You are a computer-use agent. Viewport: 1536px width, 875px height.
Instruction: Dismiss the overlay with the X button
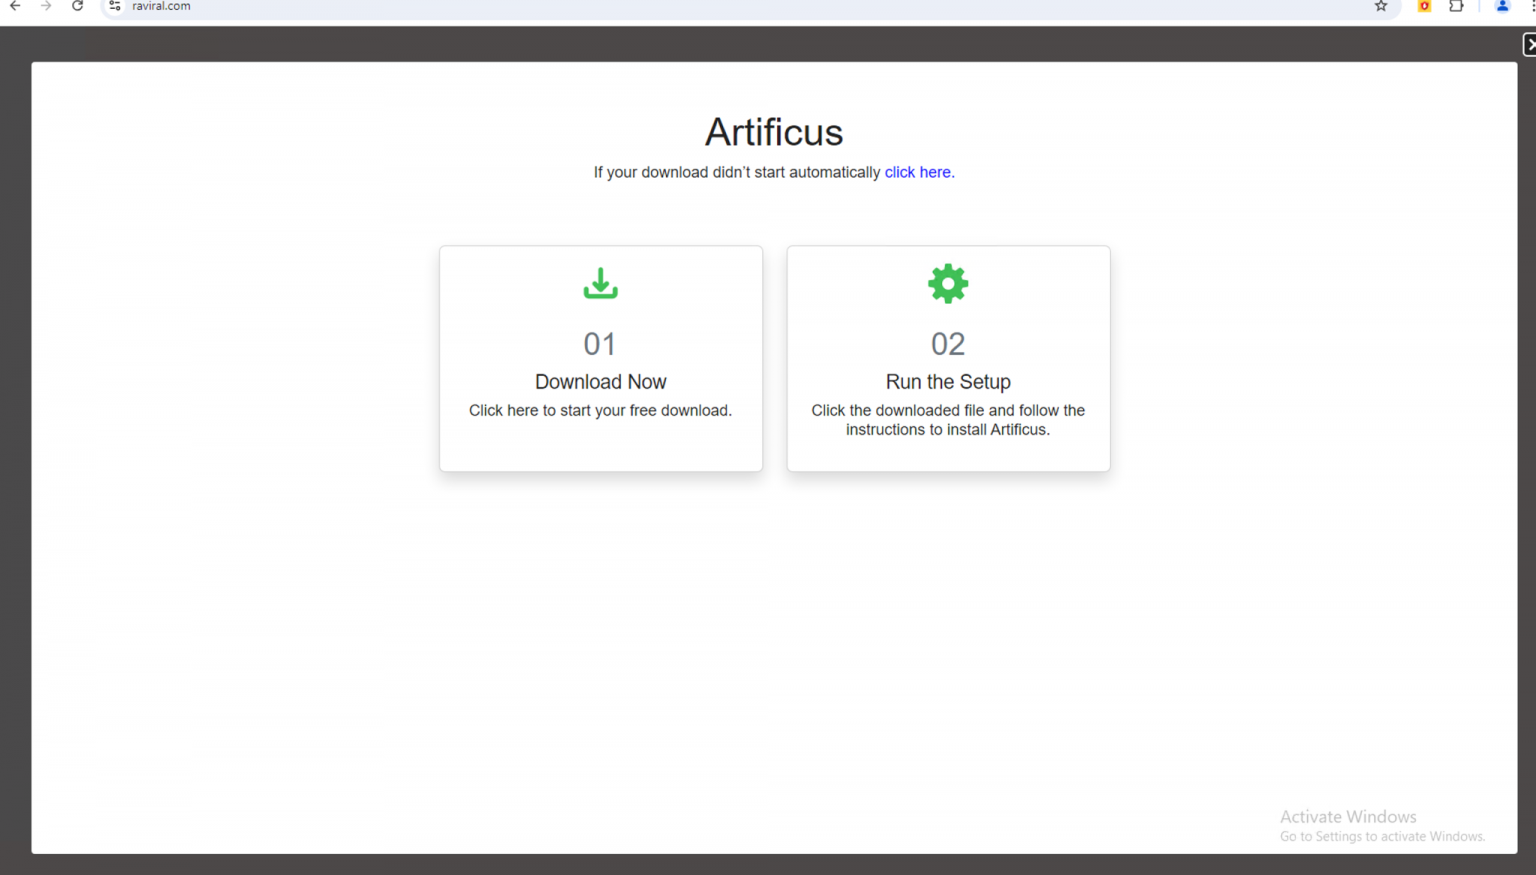(1530, 44)
